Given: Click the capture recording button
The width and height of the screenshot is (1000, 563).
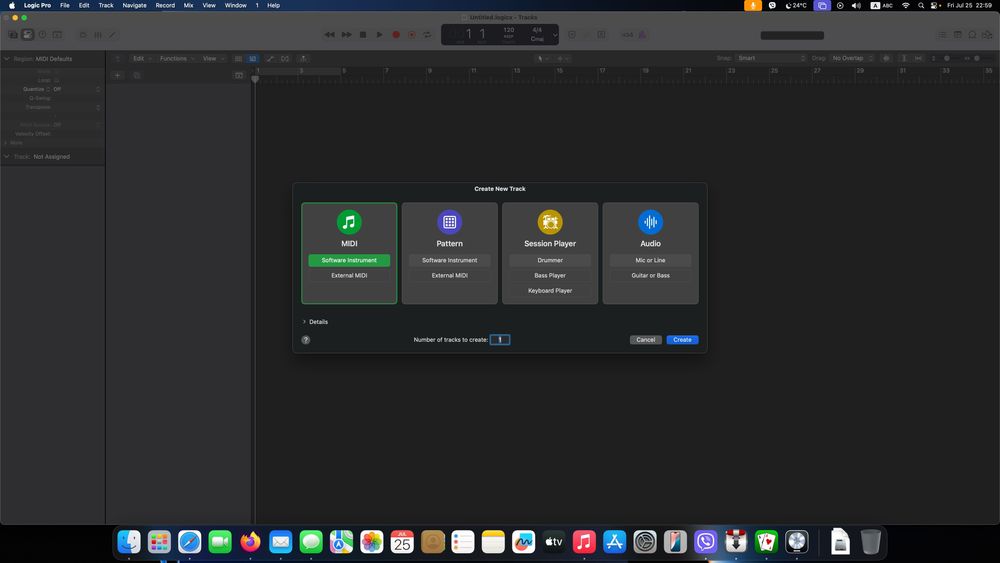Looking at the screenshot, I should coord(412,34).
